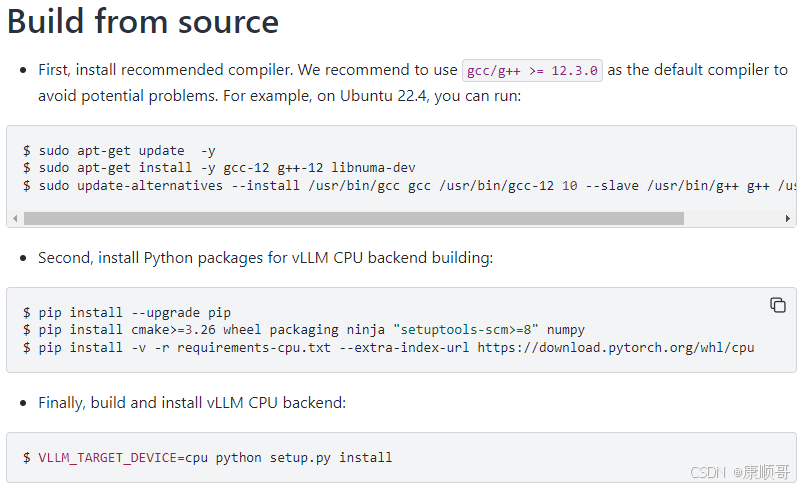This screenshot has width=802, height=488.
Task: Click the bullet text starting "First, install recommended compiler"
Action: (248, 70)
